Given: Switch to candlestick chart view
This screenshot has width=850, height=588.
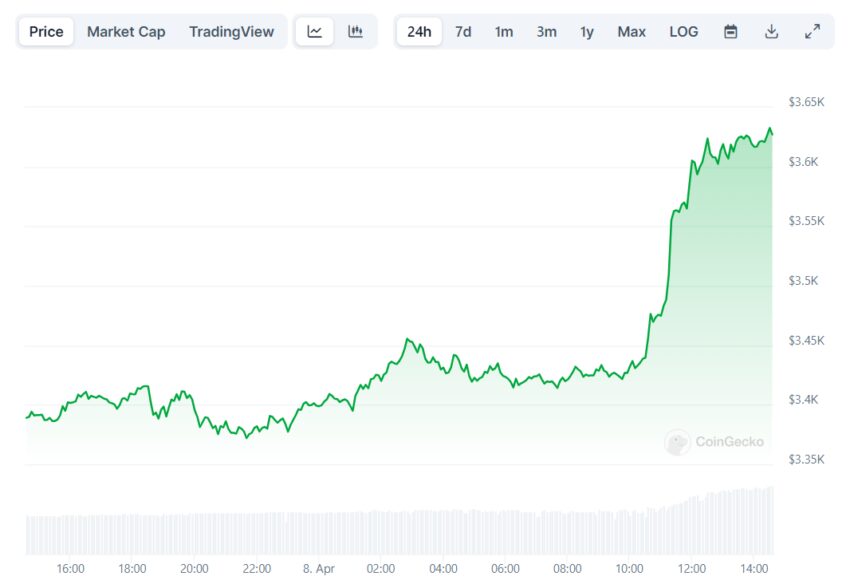Looking at the screenshot, I should click(x=355, y=31).
